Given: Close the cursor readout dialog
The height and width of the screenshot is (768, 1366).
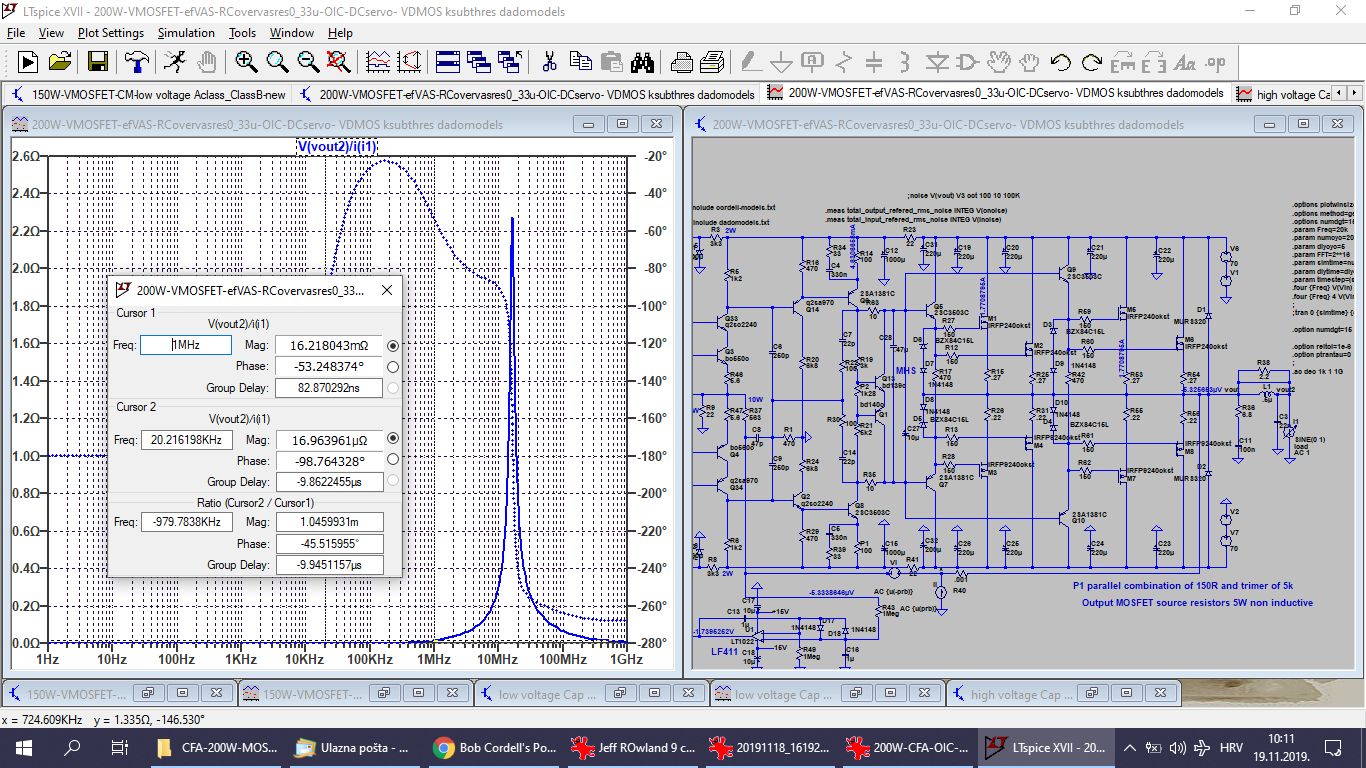Looking at the screenshot, I should coord(387,290).
